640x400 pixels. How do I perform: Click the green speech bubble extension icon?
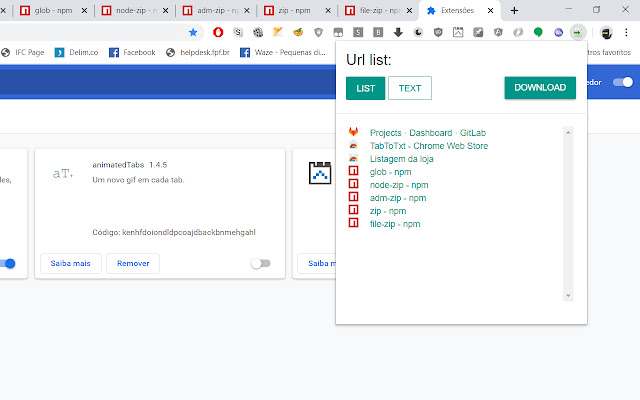538,32
